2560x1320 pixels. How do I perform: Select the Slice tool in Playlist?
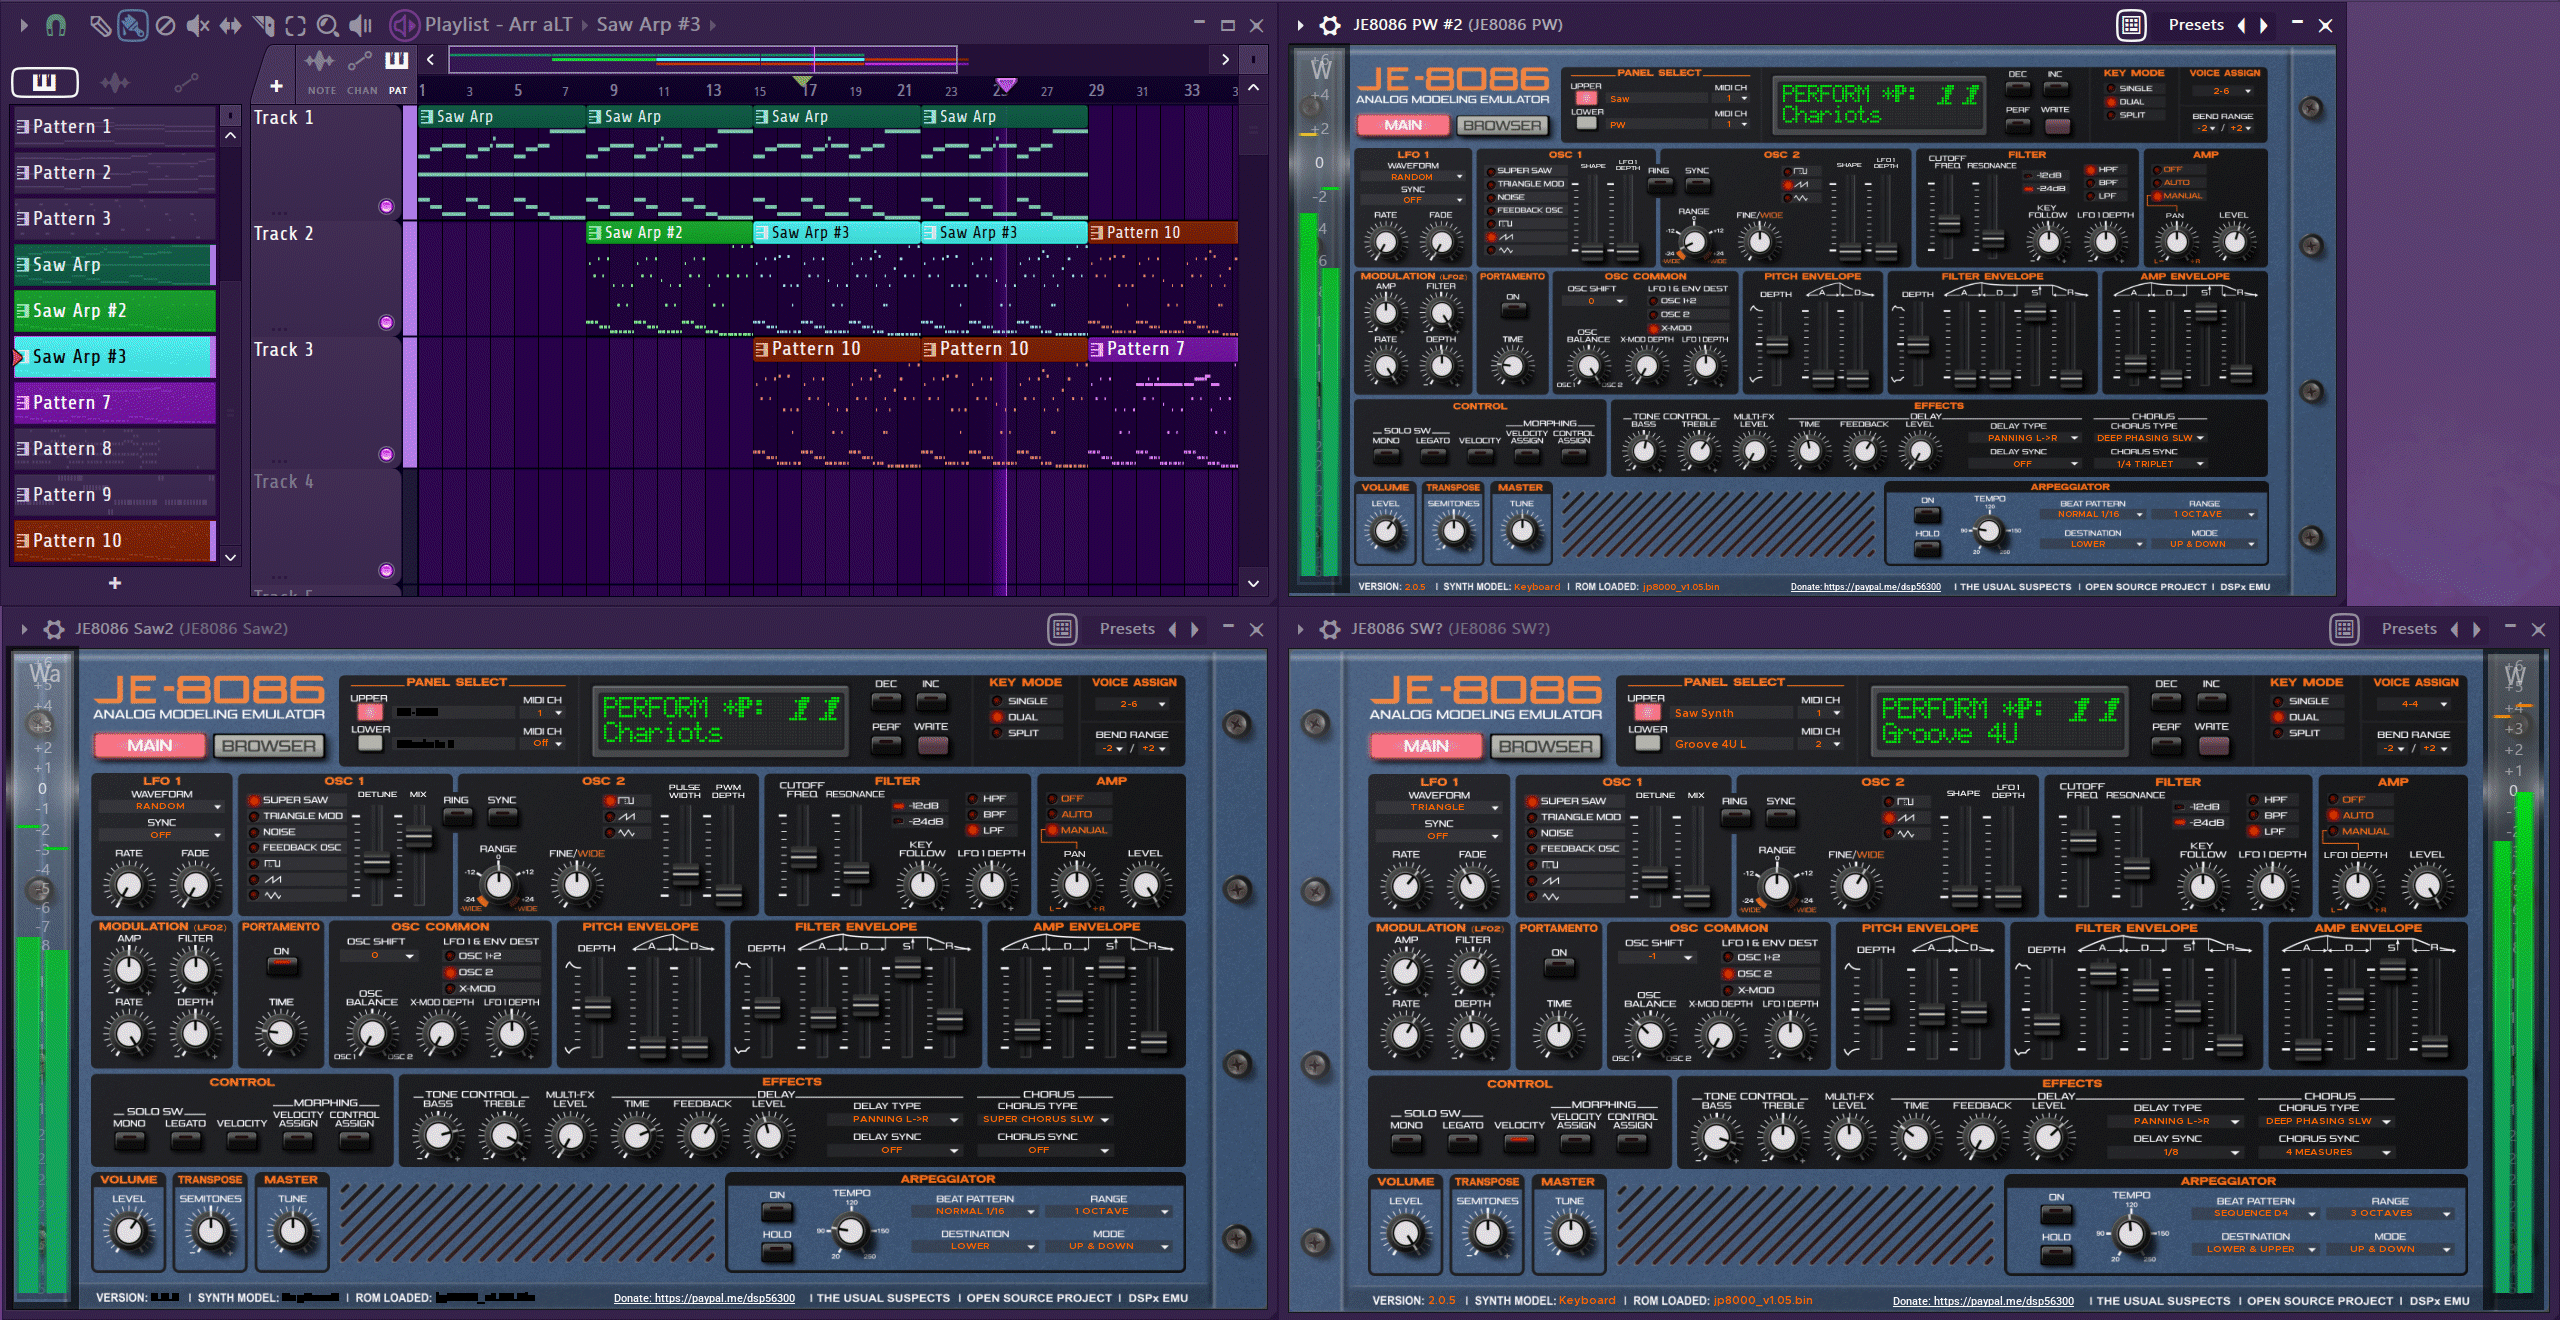[263, 25]
